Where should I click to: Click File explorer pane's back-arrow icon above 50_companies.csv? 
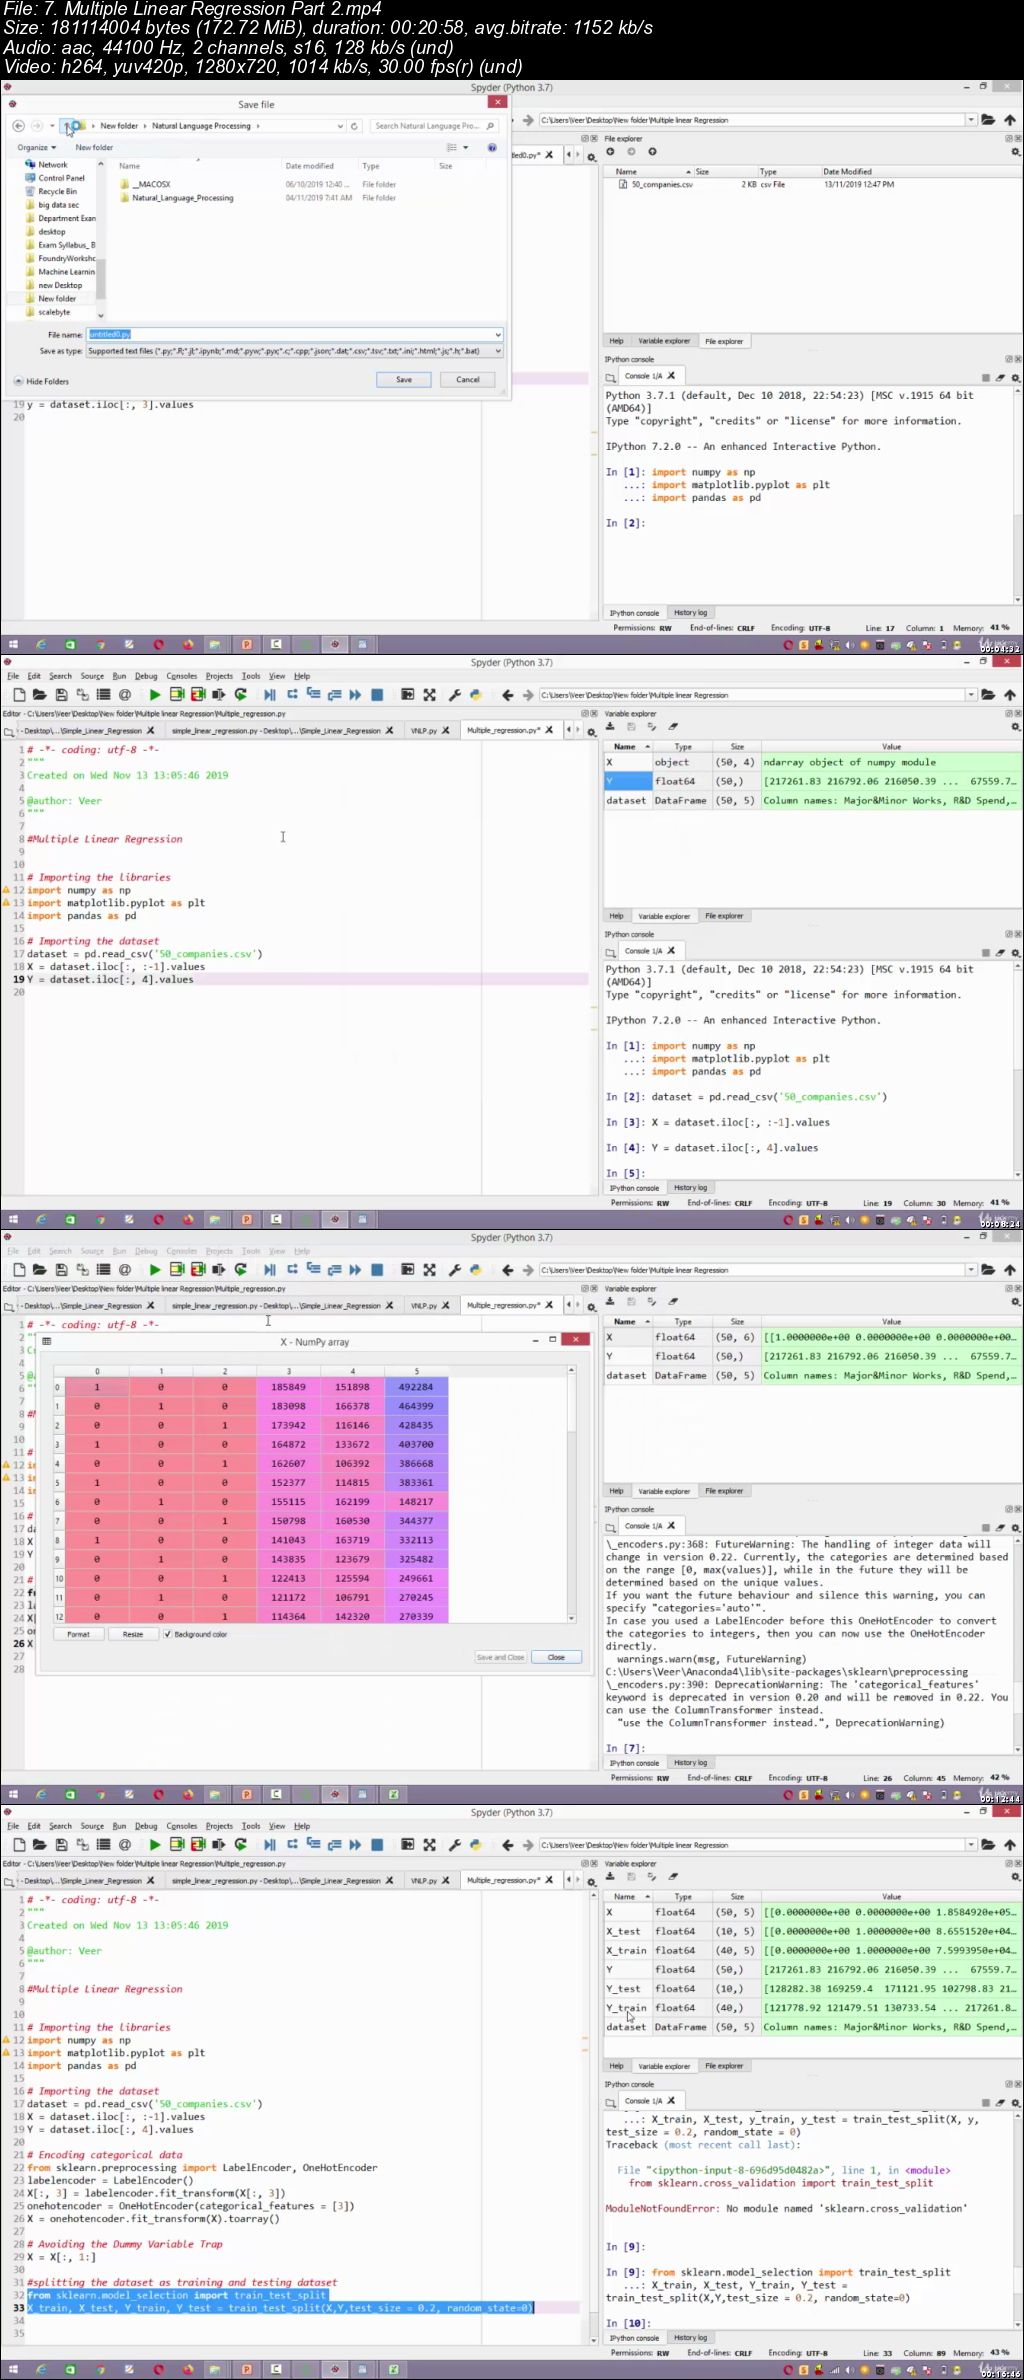pyautogui.click(x=610, y=152)
